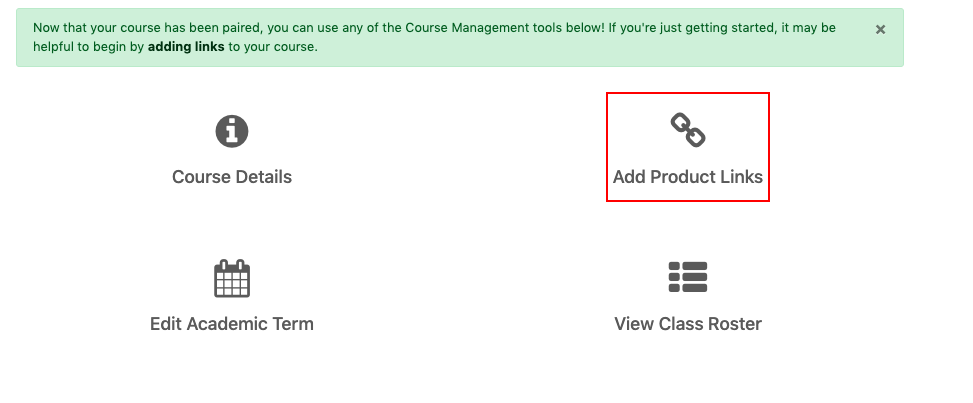Open the Course Details label

231,177
